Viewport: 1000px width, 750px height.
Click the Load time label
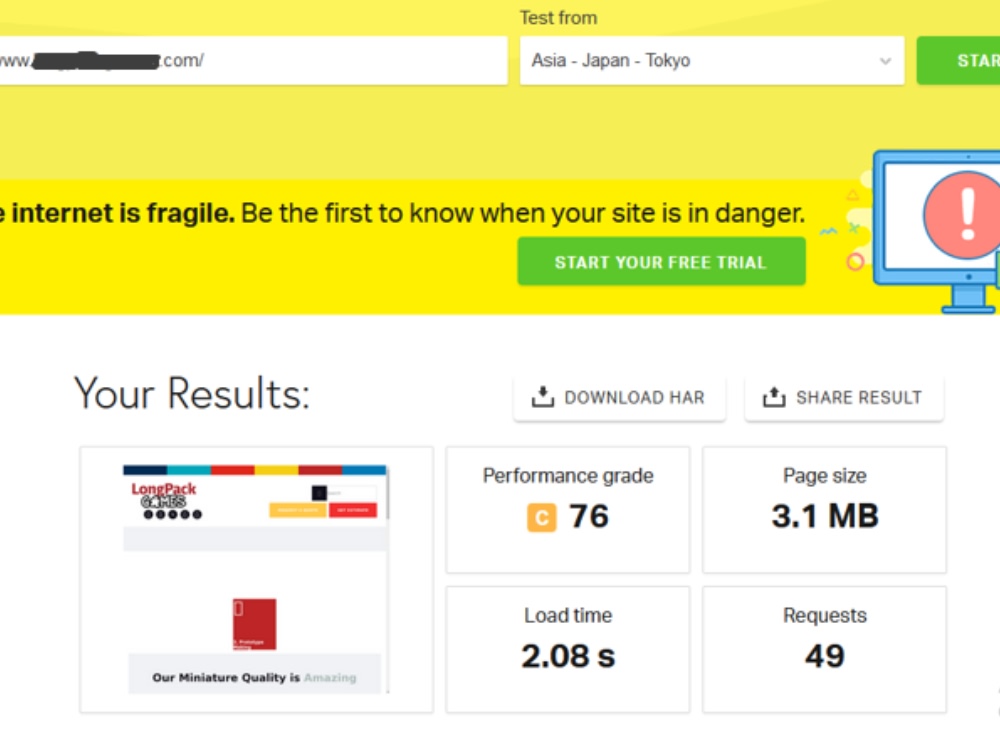click(568, 615)
